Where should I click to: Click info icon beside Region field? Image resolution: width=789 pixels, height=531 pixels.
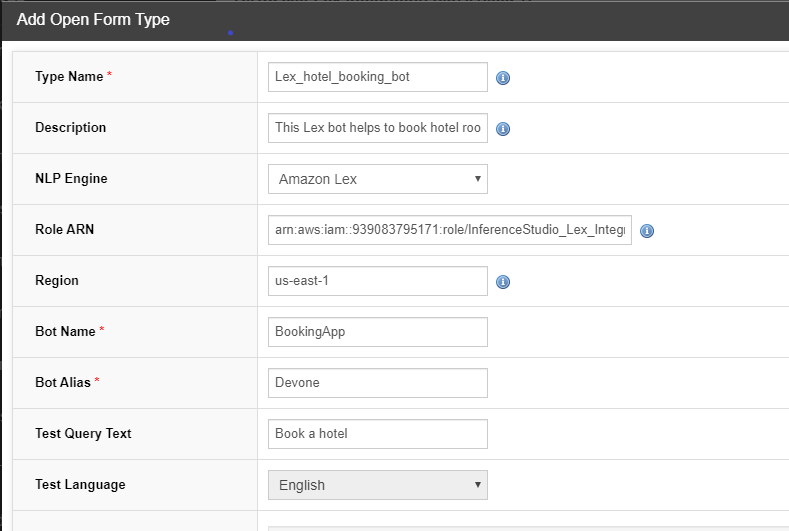pos(503,282)
